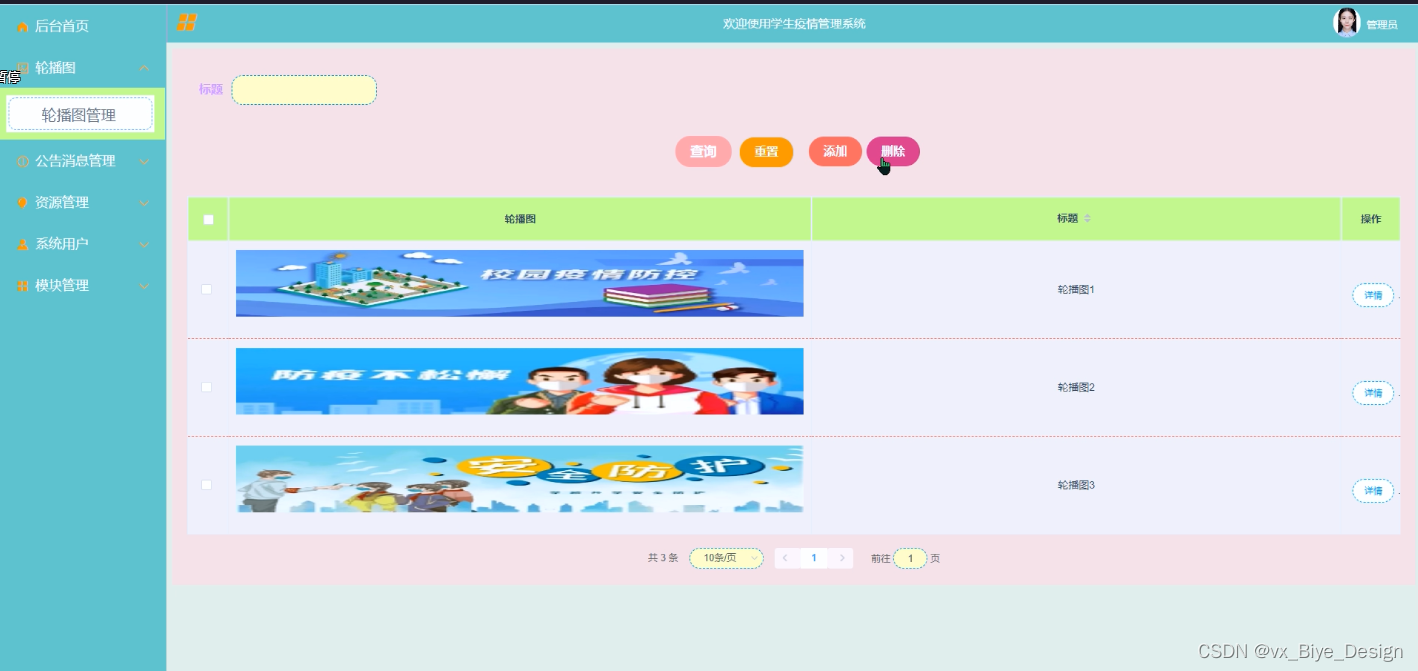Click the 欢迎使用学生疫情管理系统 header title
This screenshot has height=671, width=1418.
795,23
